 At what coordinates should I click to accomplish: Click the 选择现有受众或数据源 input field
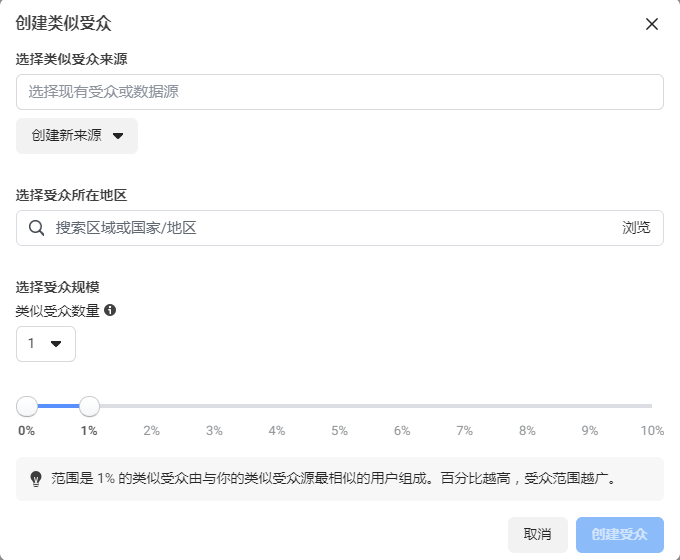(339, 92)
